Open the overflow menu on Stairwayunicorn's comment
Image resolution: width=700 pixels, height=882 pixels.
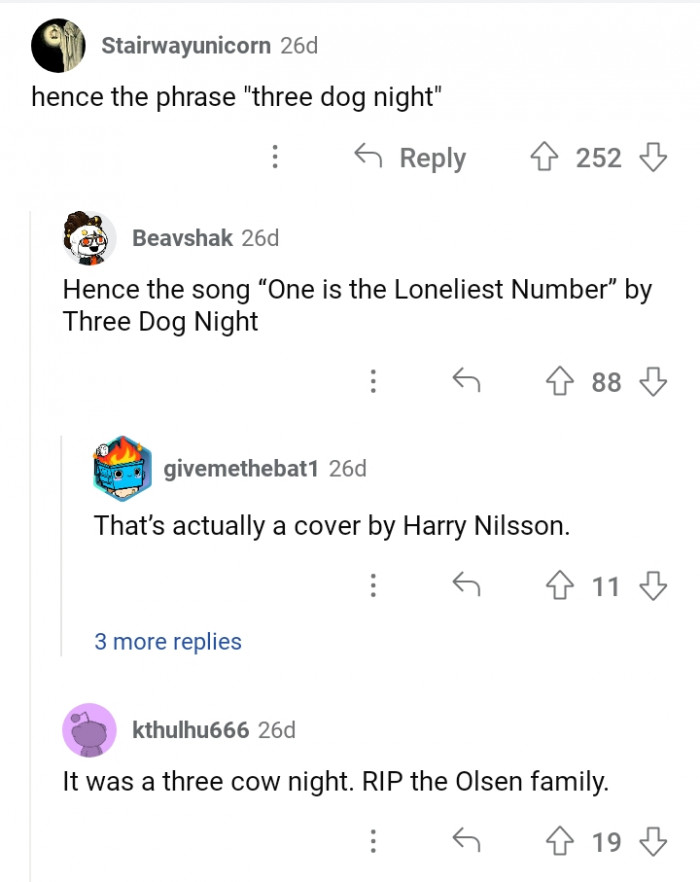click(x=275, y=158)
